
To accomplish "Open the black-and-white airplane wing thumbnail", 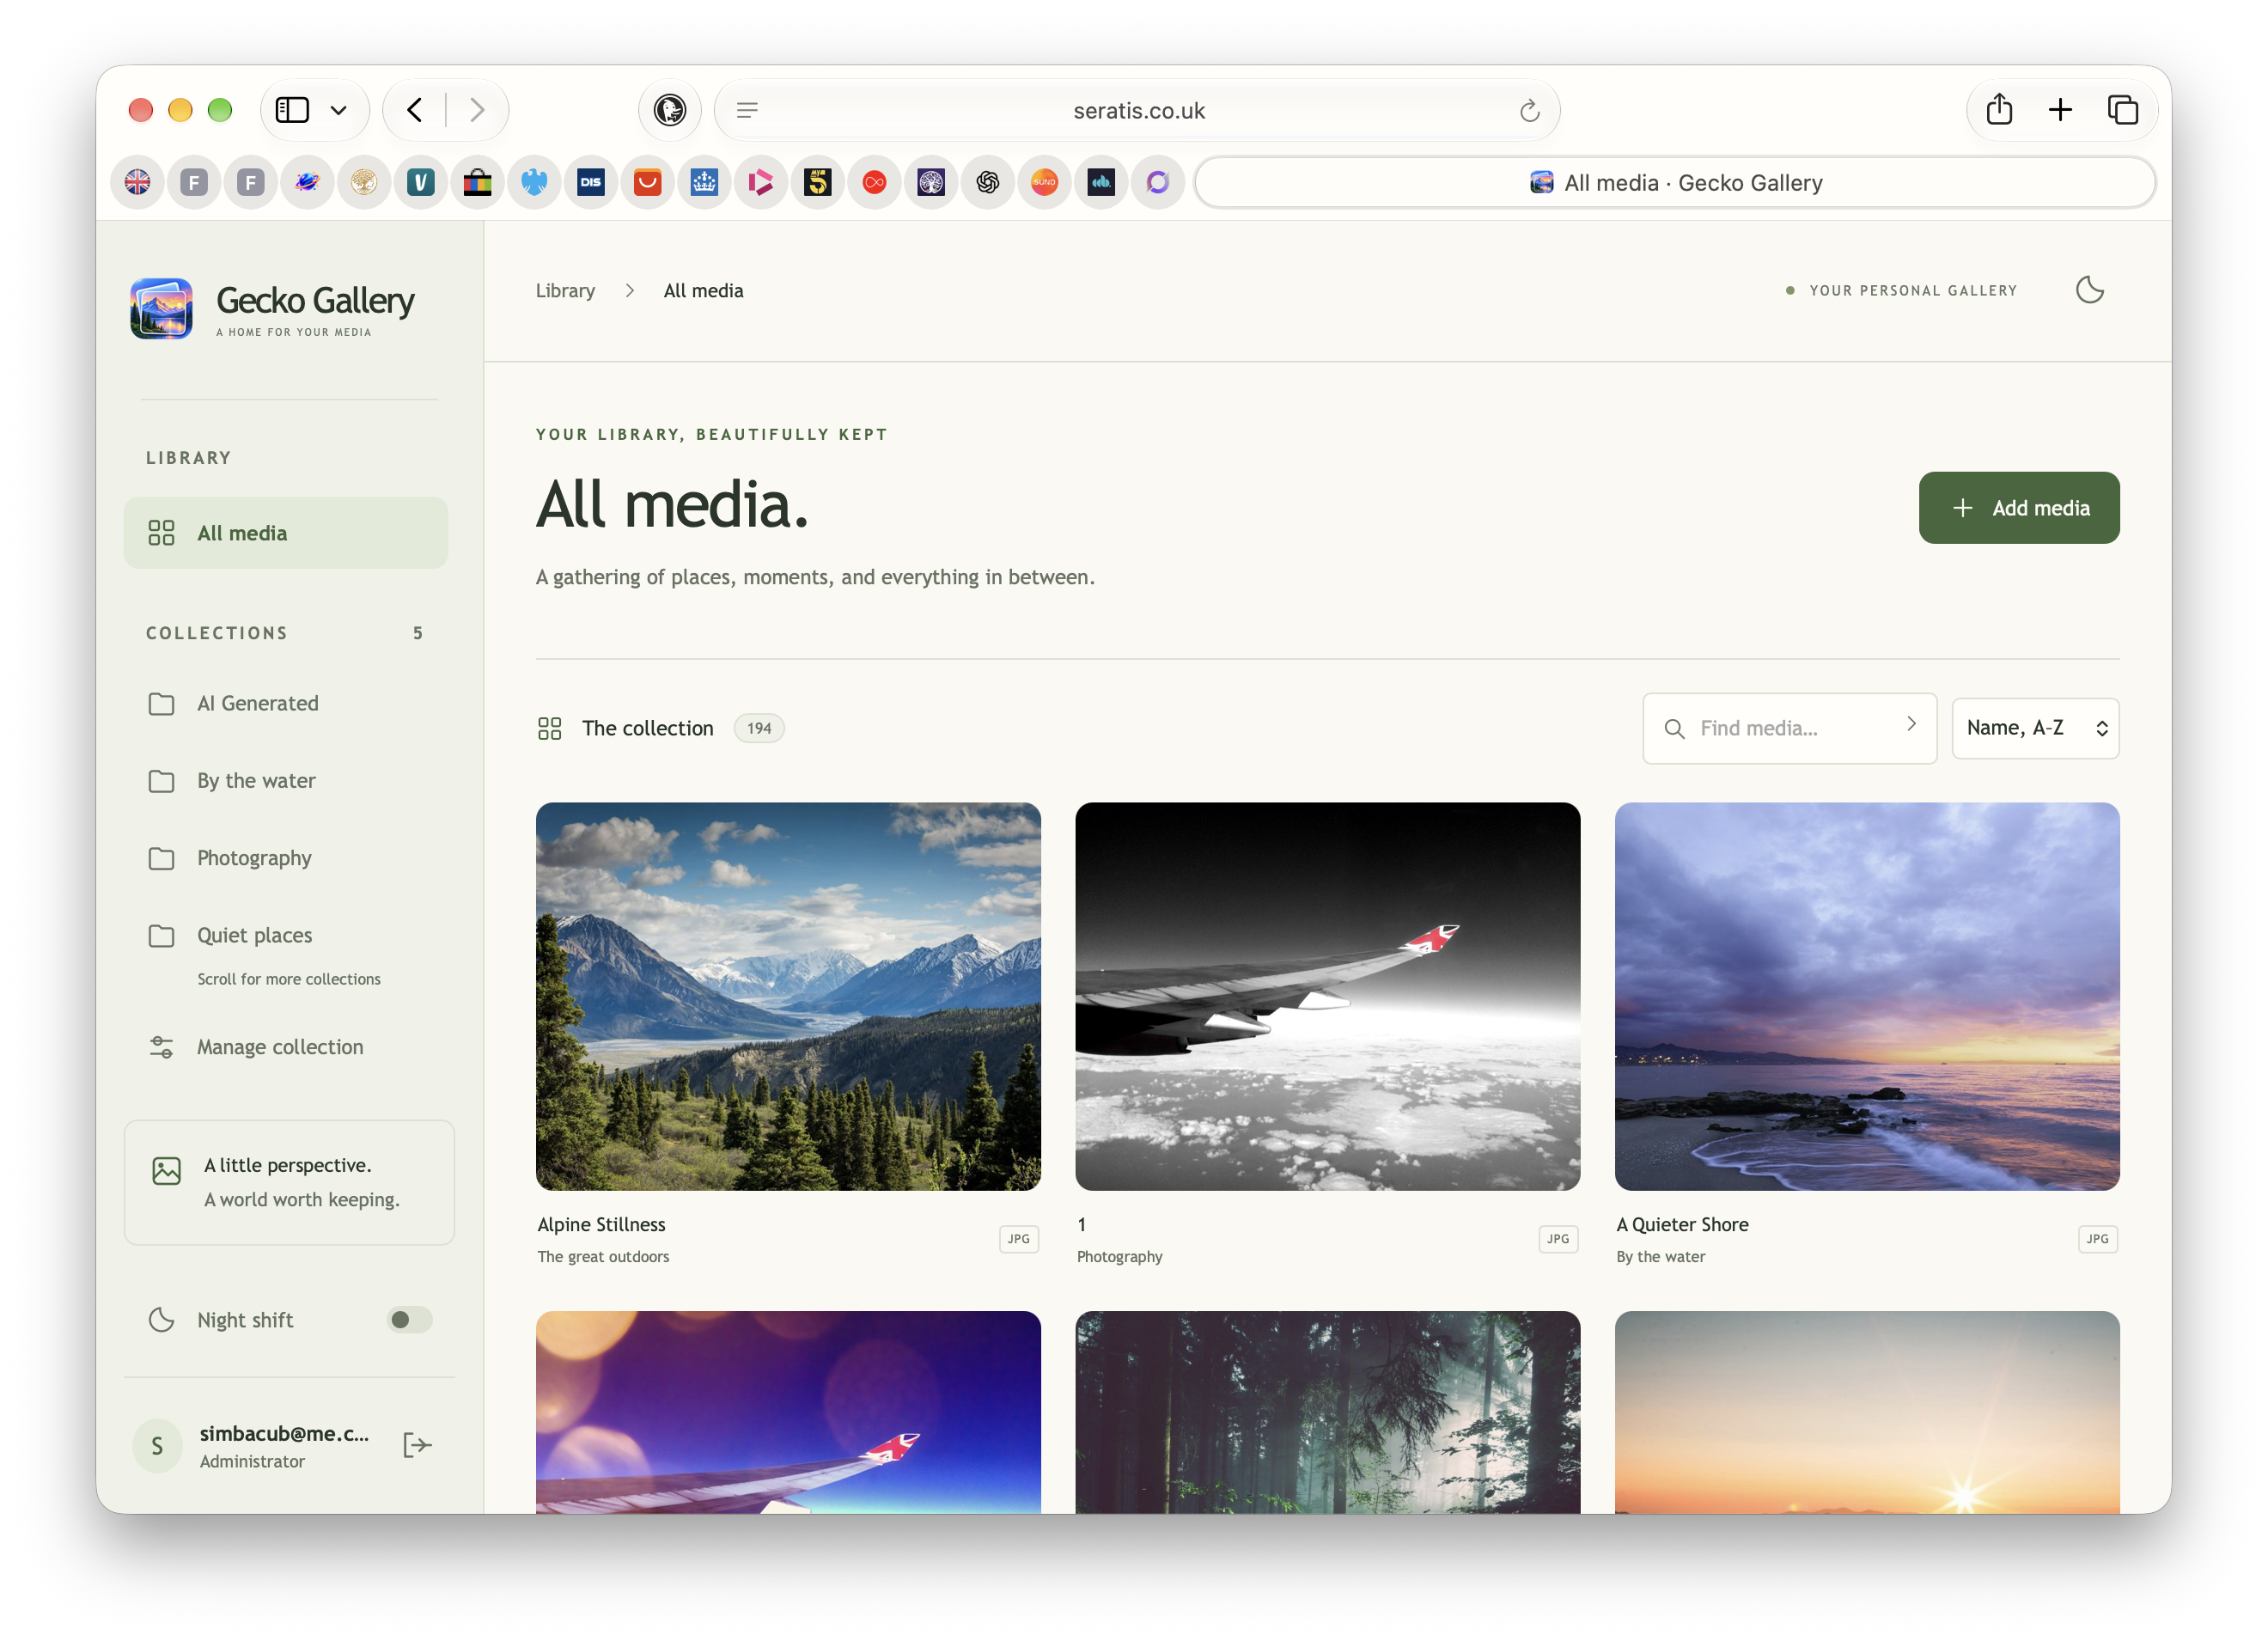I will 1327,996.
